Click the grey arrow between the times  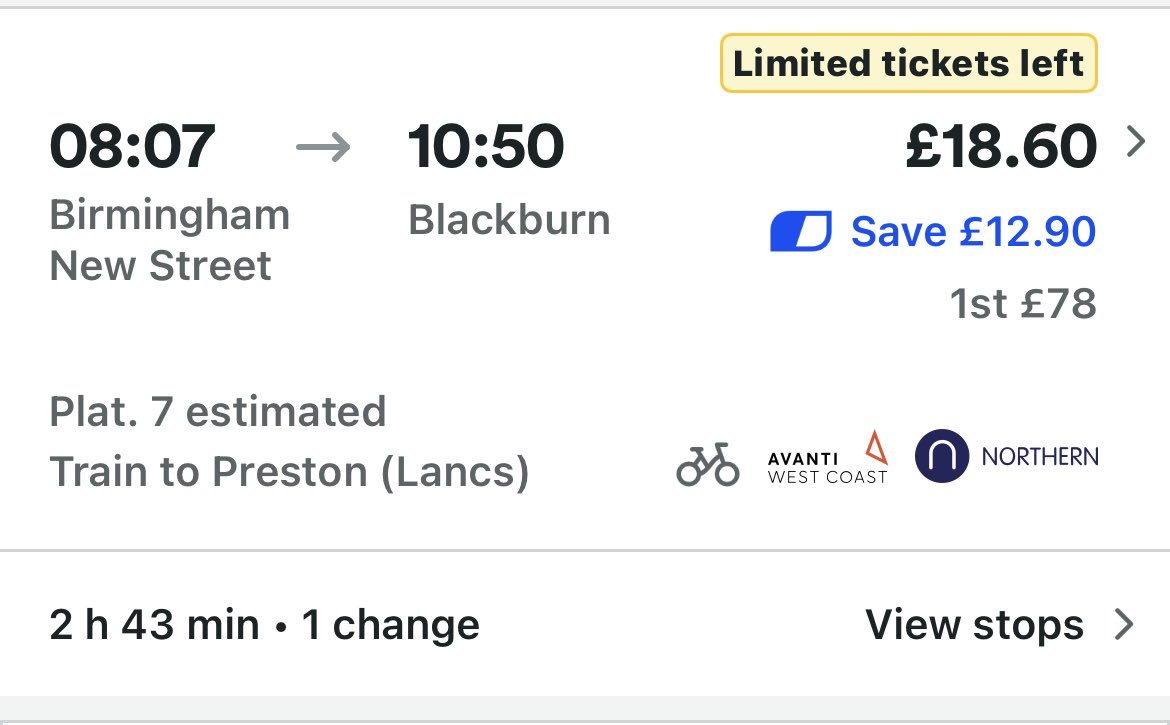coord(324,148)
